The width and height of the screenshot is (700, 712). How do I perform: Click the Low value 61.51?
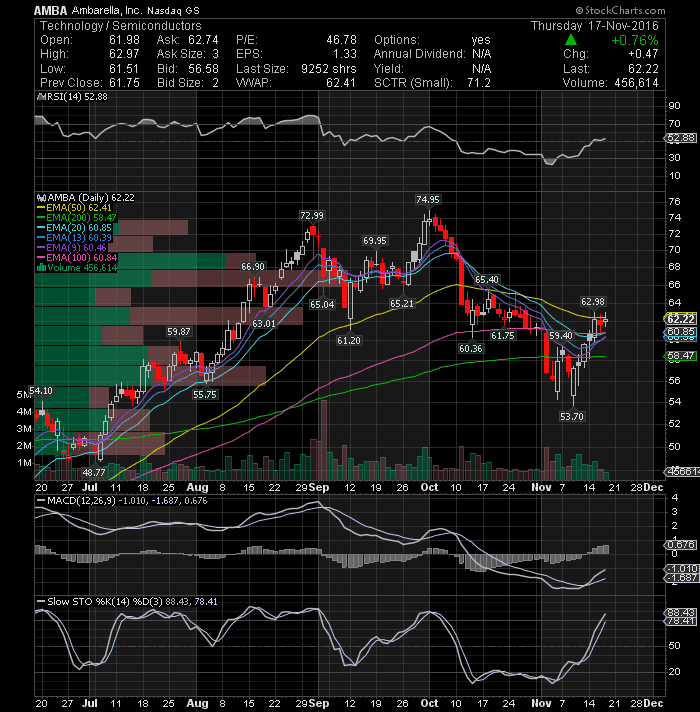(x=124, y=69)
